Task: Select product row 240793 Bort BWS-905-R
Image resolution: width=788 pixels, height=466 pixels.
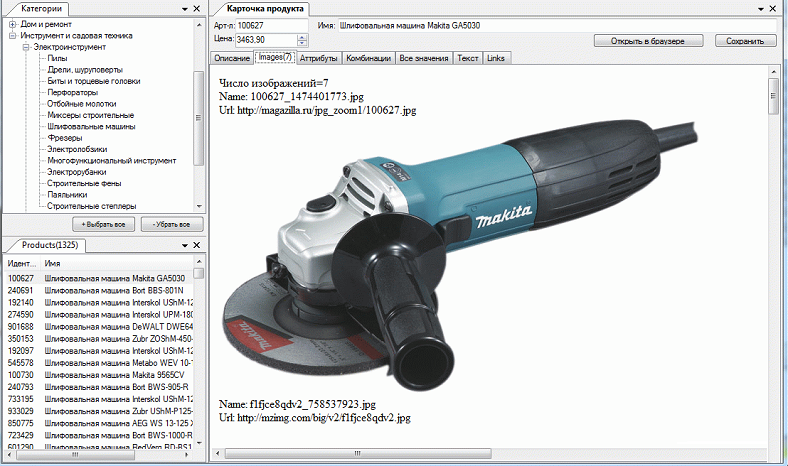Action: tap(98, 387)
